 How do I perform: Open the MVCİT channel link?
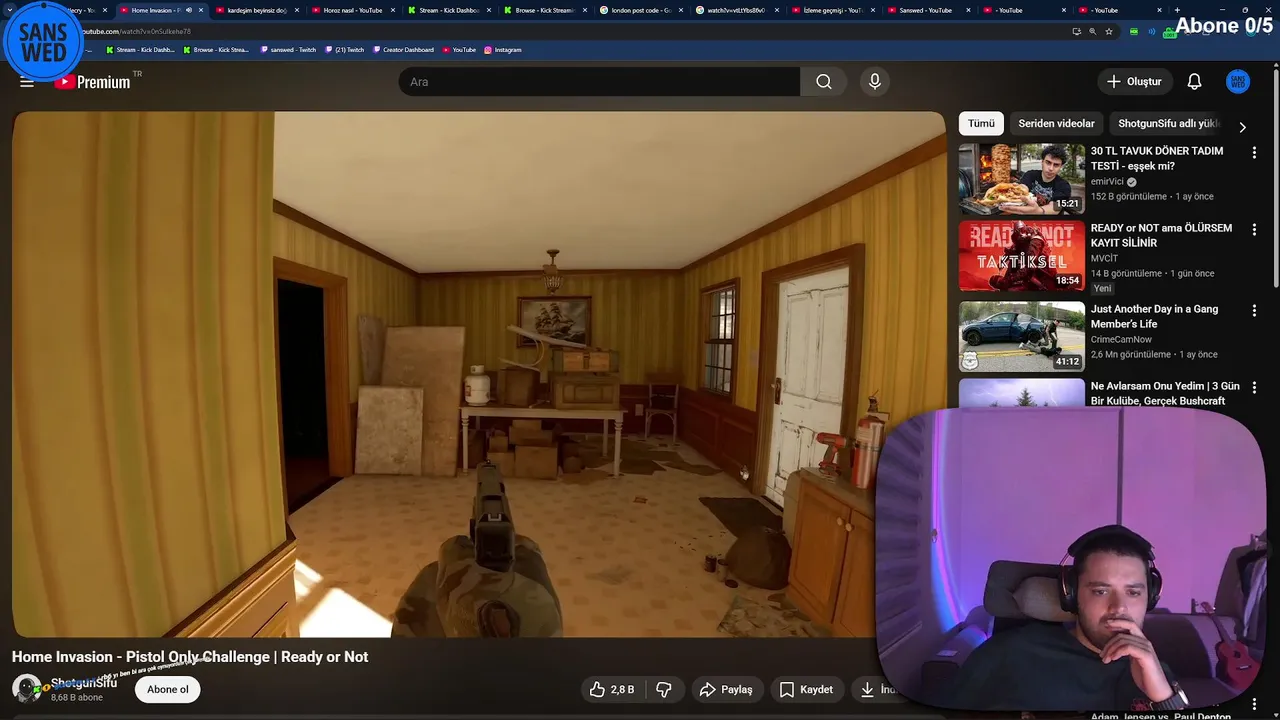[x=1104, y=259]
